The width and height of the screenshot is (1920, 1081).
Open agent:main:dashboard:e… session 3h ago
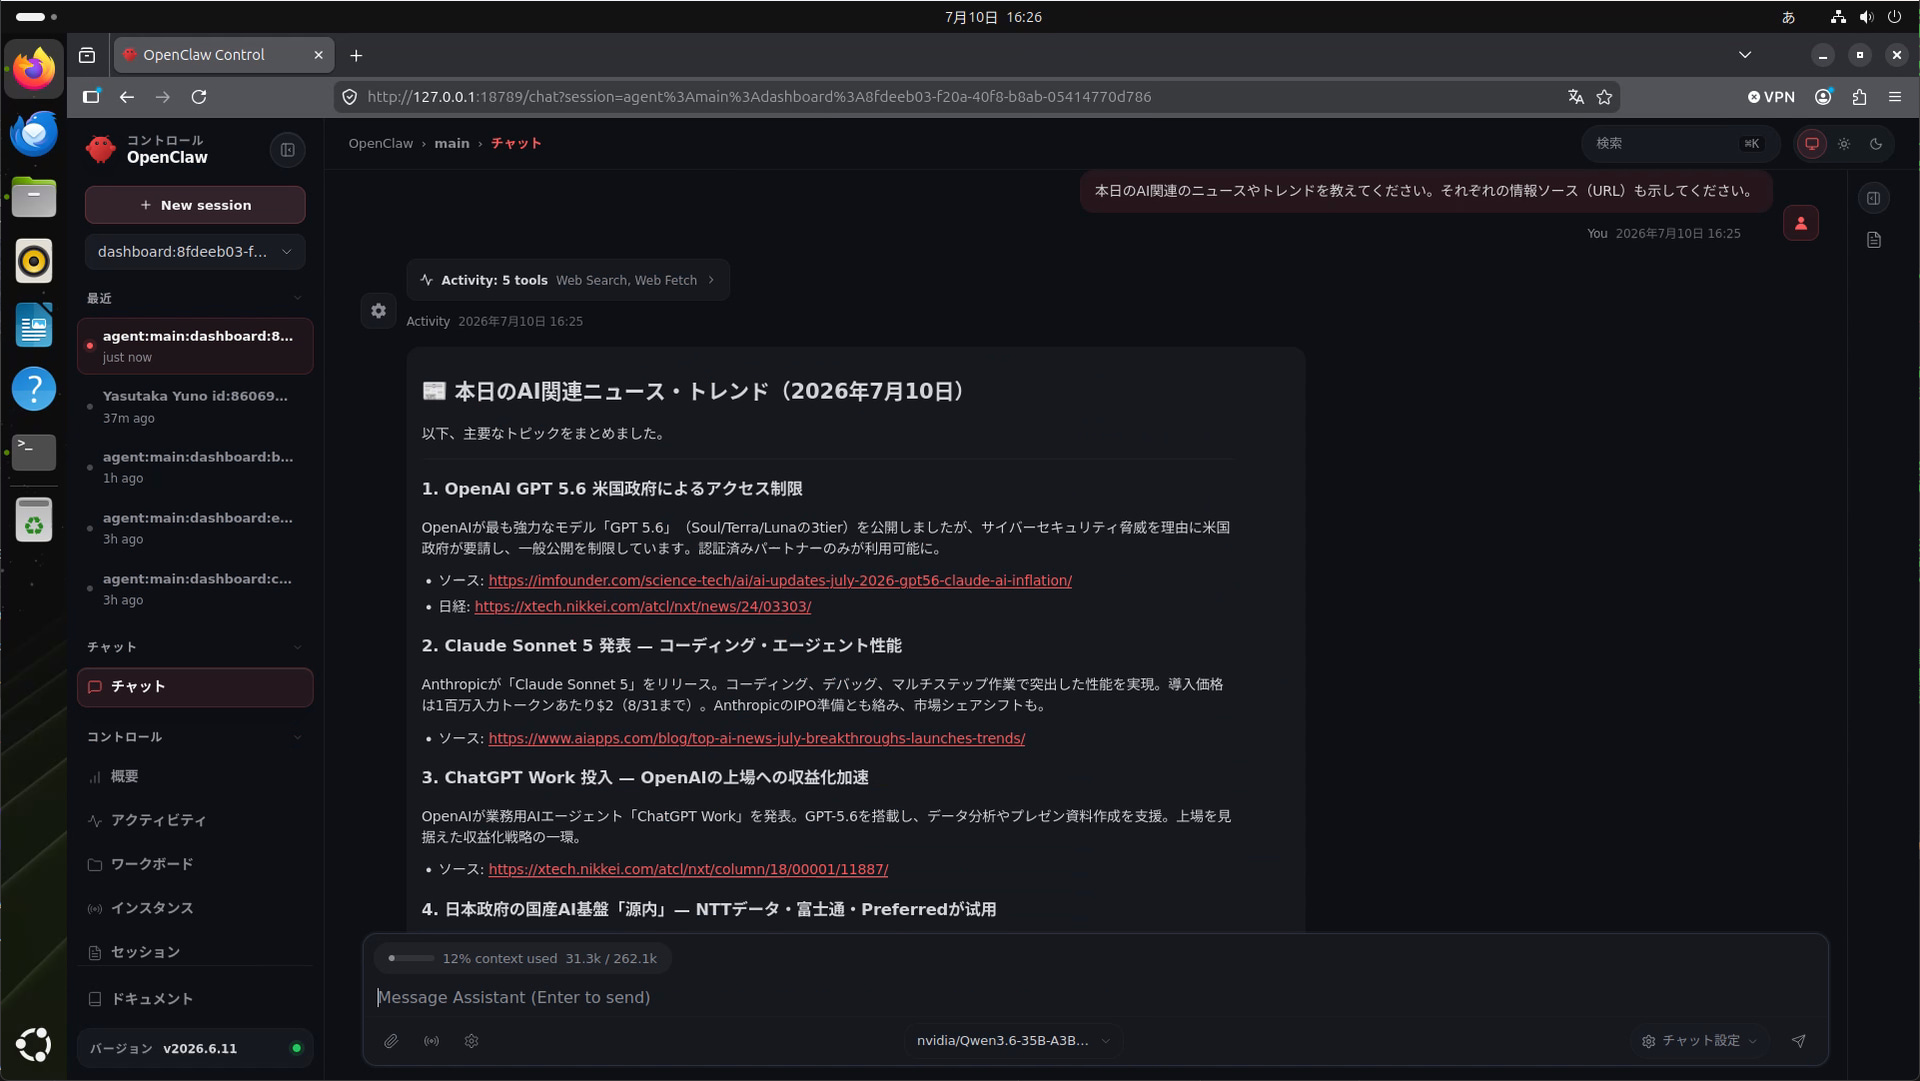pyautogui.click(x=195, y=529)
